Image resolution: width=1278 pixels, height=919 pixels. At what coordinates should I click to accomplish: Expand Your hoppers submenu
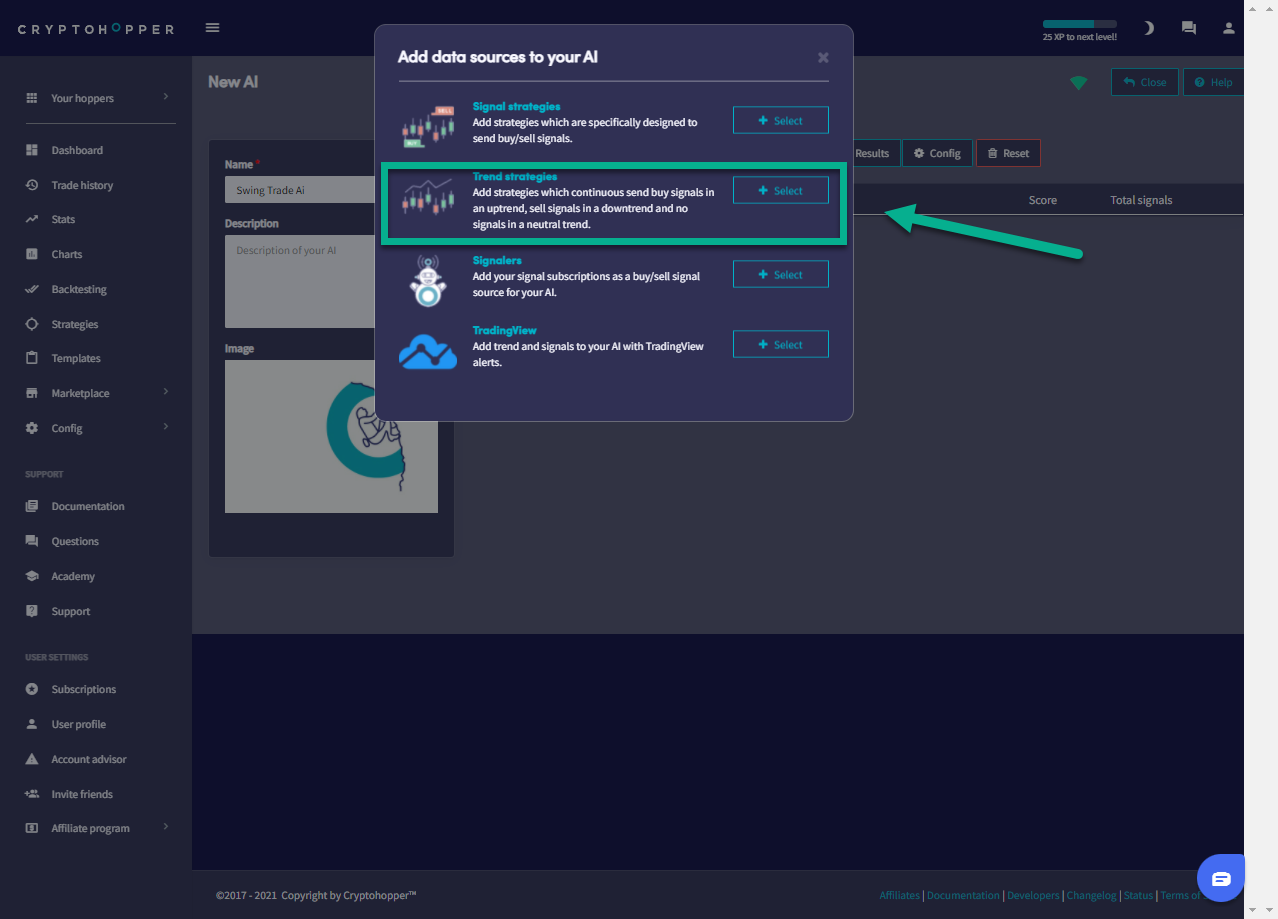pos(96,98)
